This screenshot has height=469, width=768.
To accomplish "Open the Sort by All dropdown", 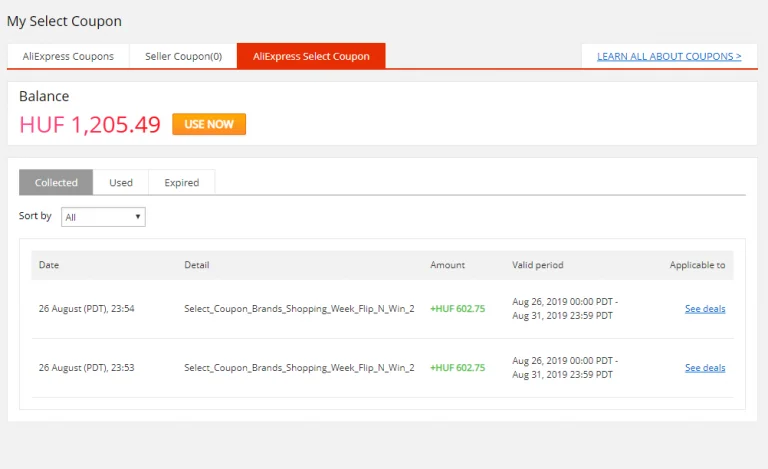I will (x=103, y=217).
